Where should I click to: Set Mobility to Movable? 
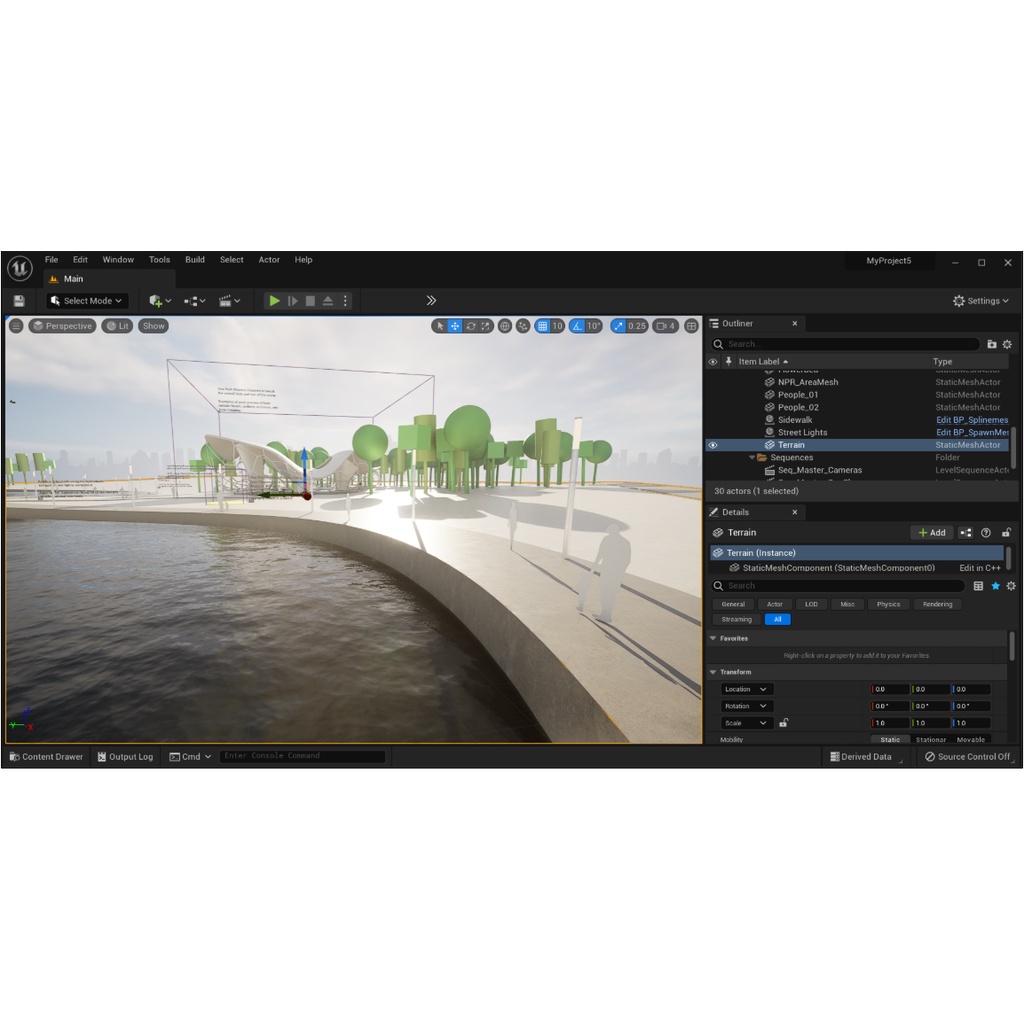(x=970, y=740)
